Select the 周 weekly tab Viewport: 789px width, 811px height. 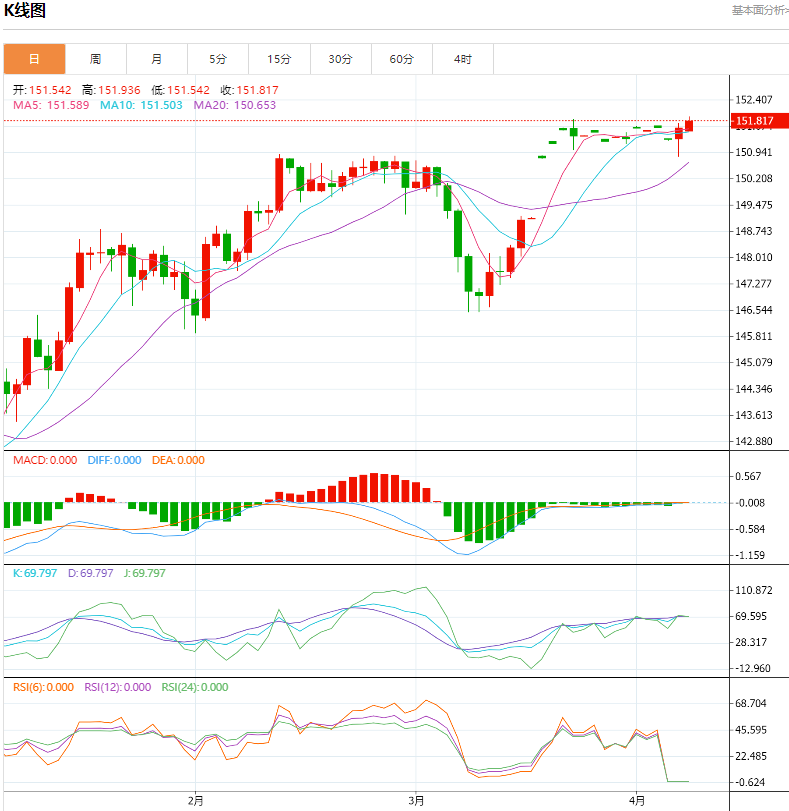95,59
